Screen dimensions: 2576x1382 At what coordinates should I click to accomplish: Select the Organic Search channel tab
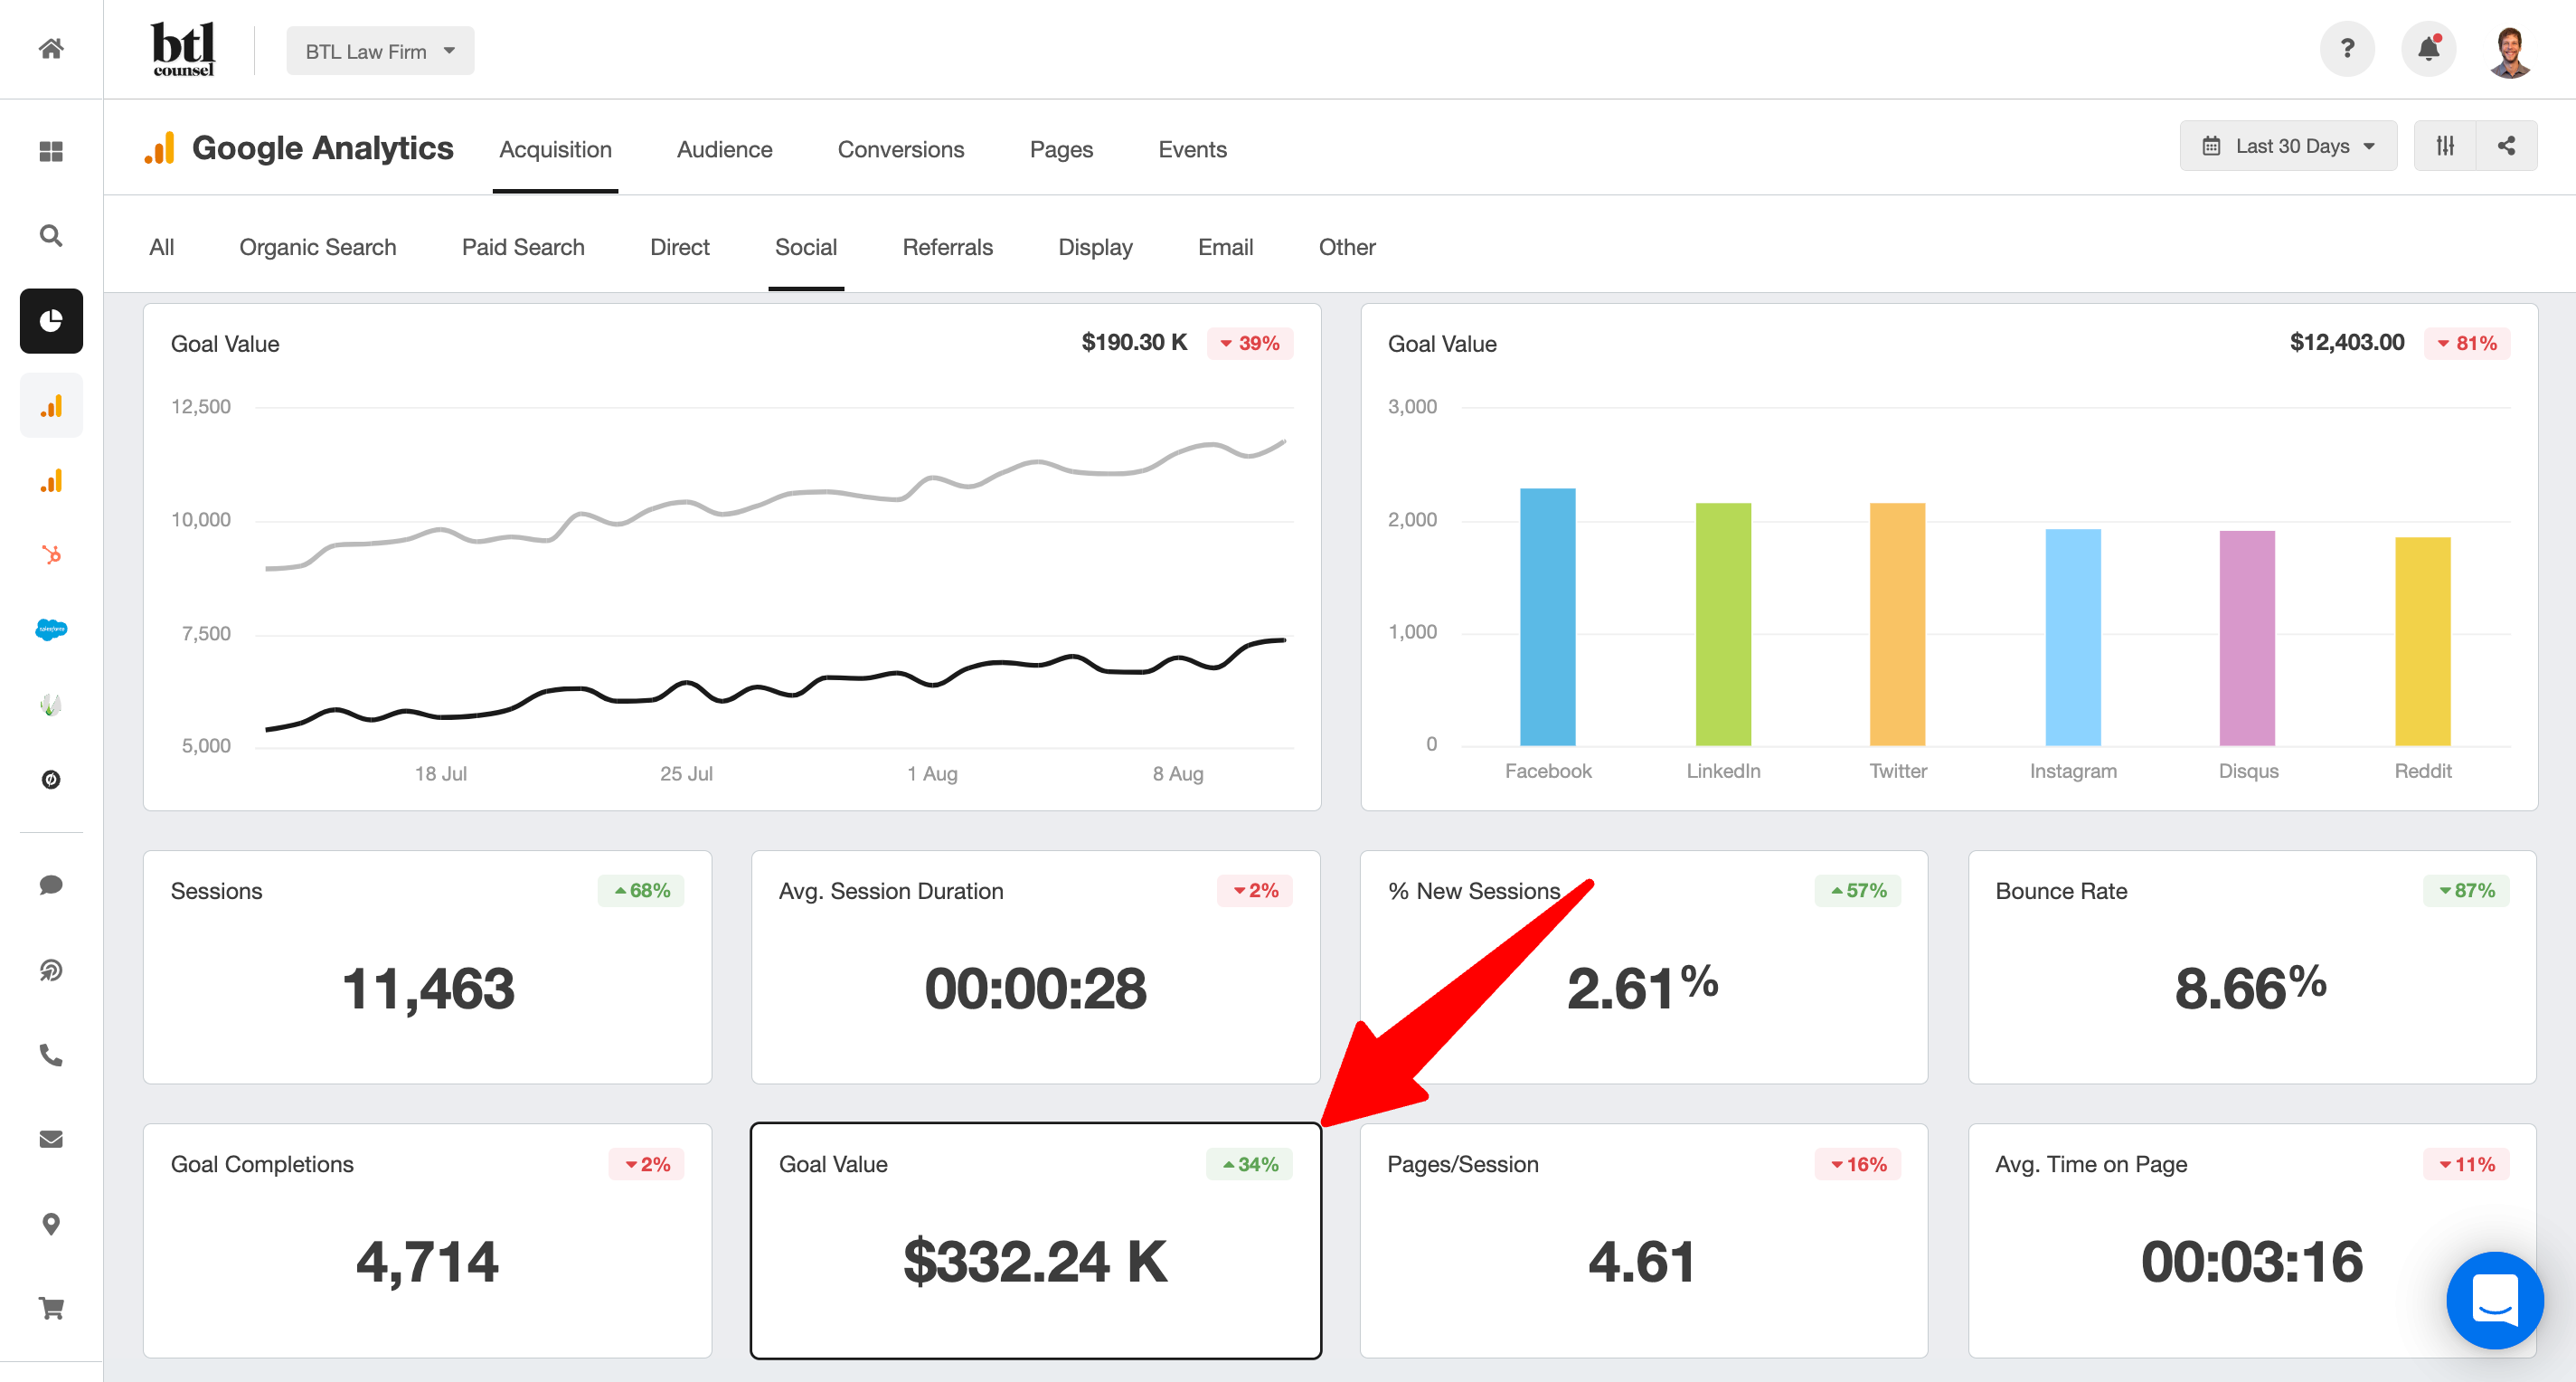point(317,247)
